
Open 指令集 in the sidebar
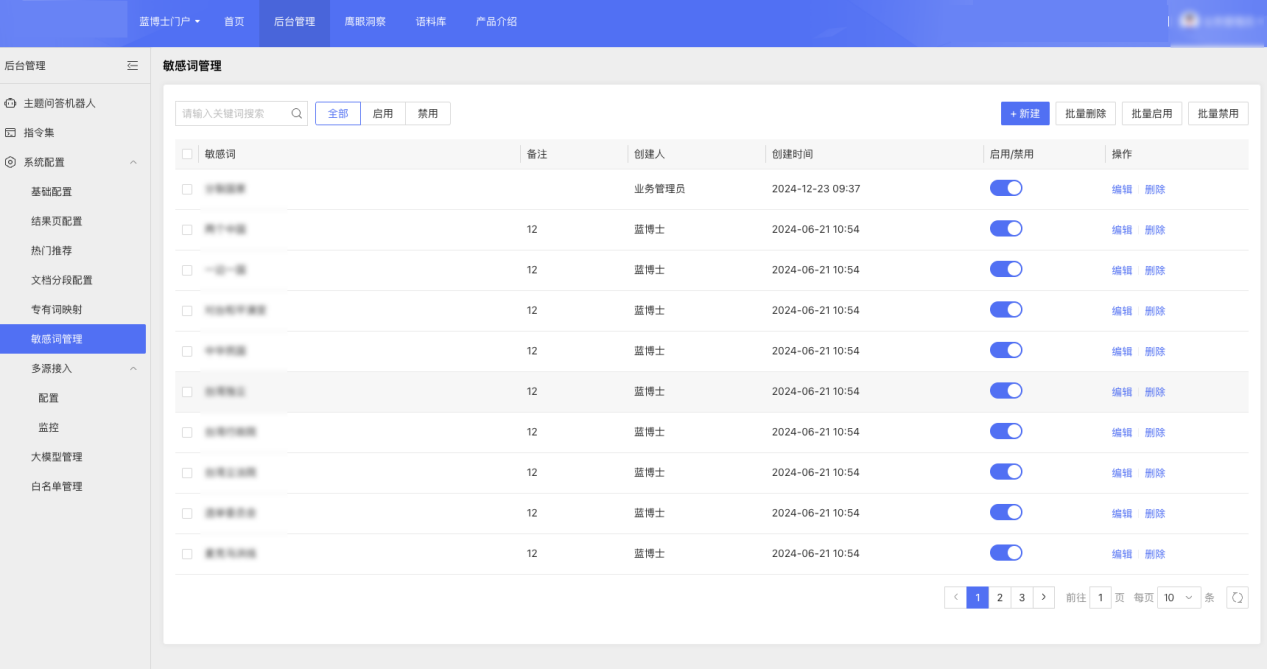click(39, 132)
